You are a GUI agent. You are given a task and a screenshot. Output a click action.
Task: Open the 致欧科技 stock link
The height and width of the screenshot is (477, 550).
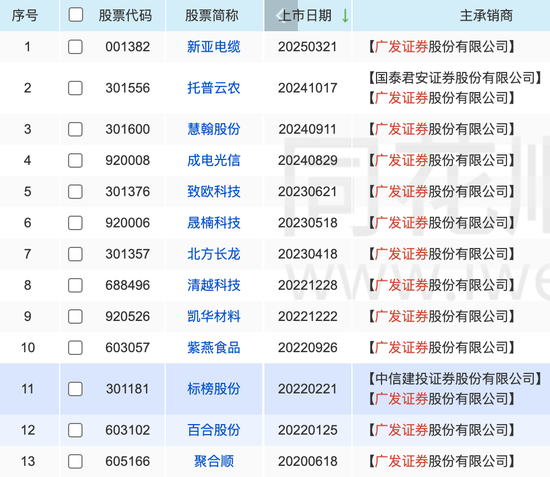coord(214,192)
